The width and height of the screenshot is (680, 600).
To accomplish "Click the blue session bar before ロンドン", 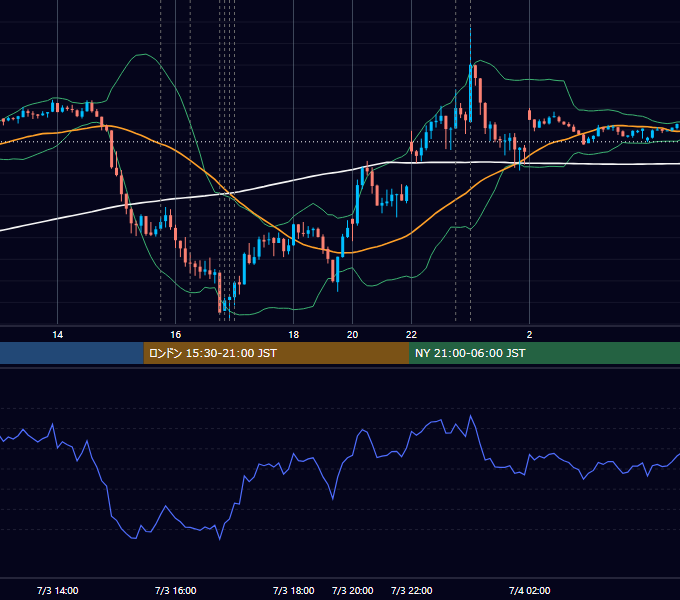I will click(x=72, y=353).
